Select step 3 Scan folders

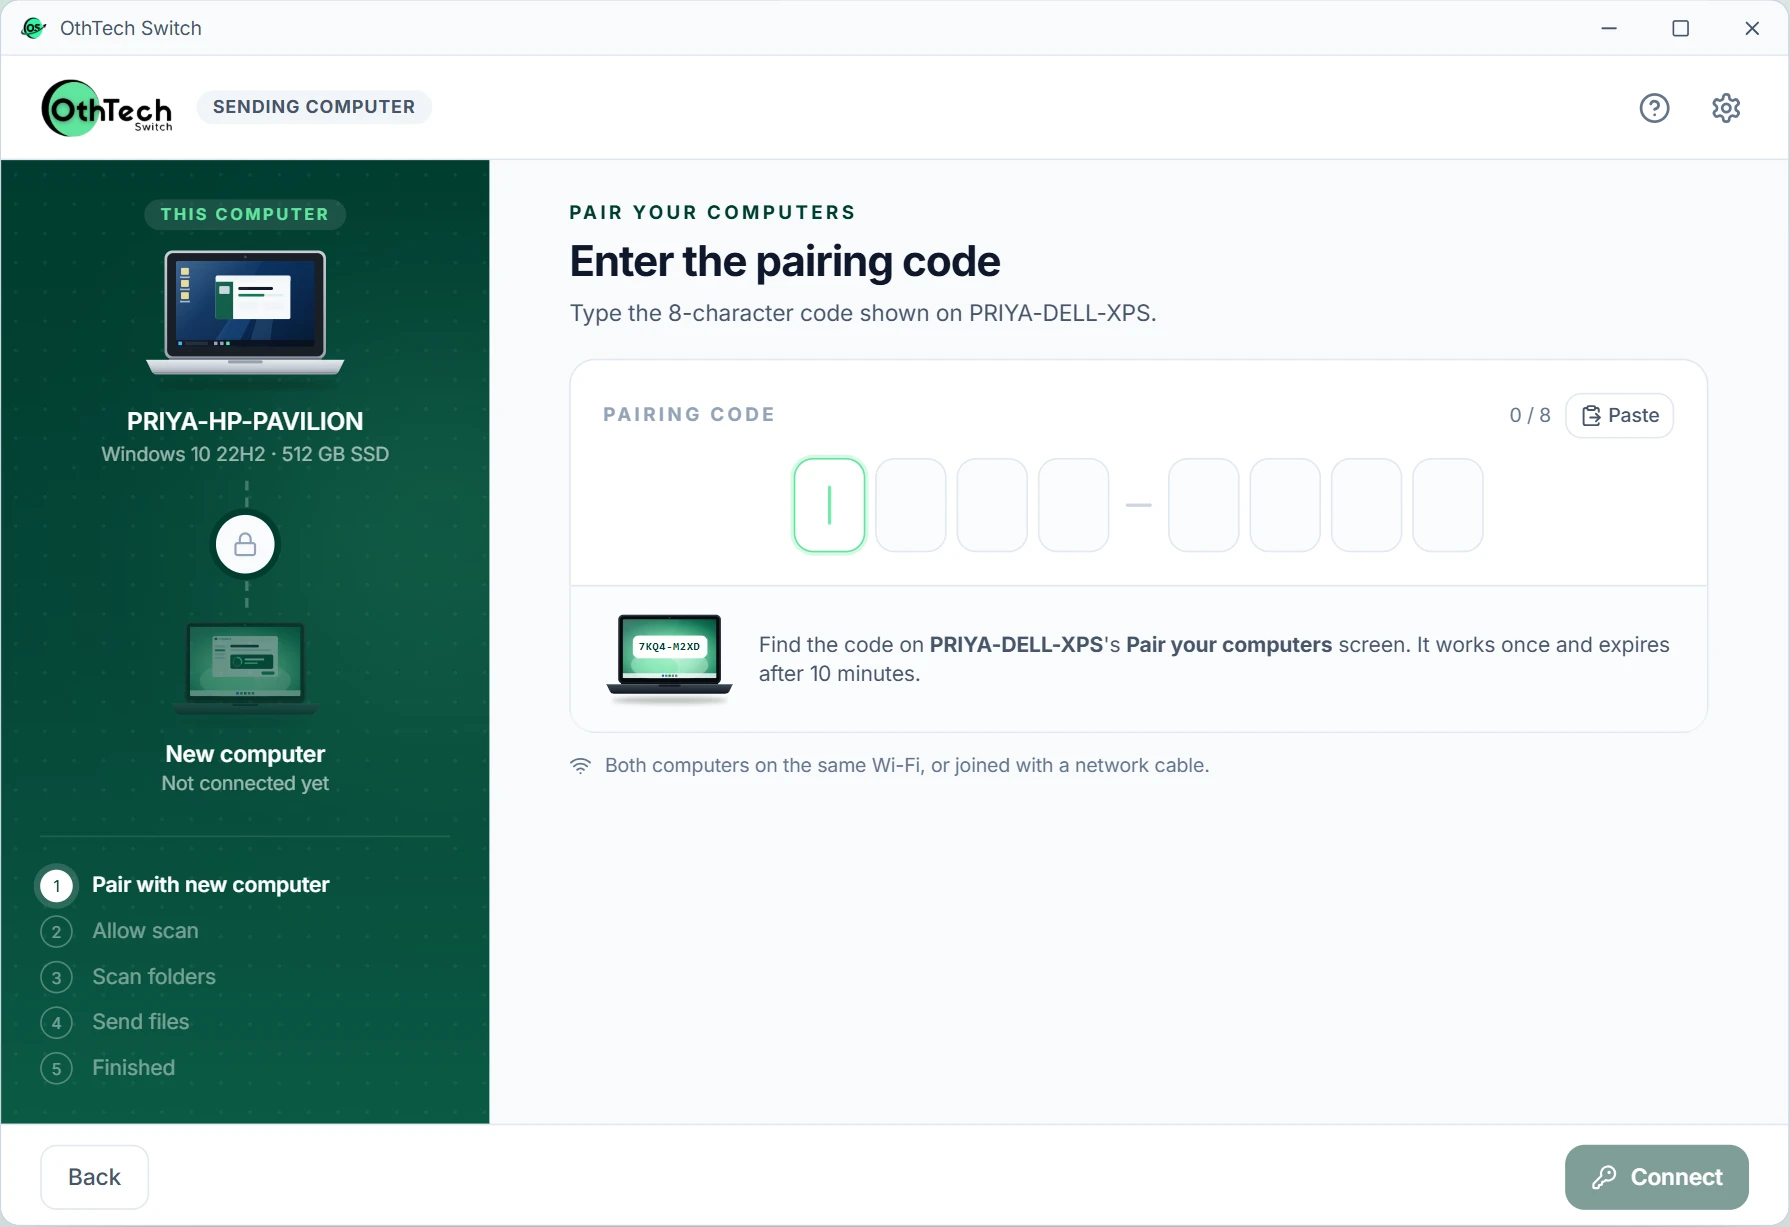tap(128, 977)
